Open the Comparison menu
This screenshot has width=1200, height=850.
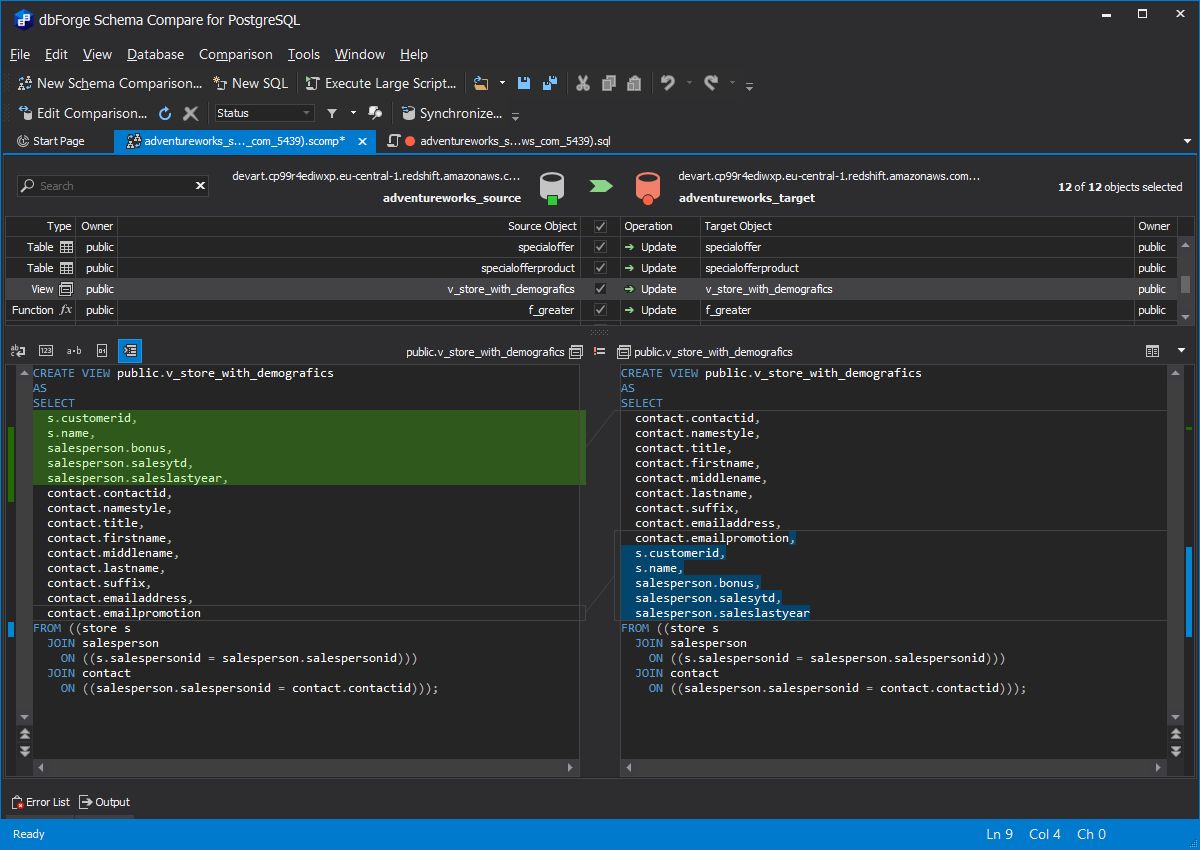(235, 54)
